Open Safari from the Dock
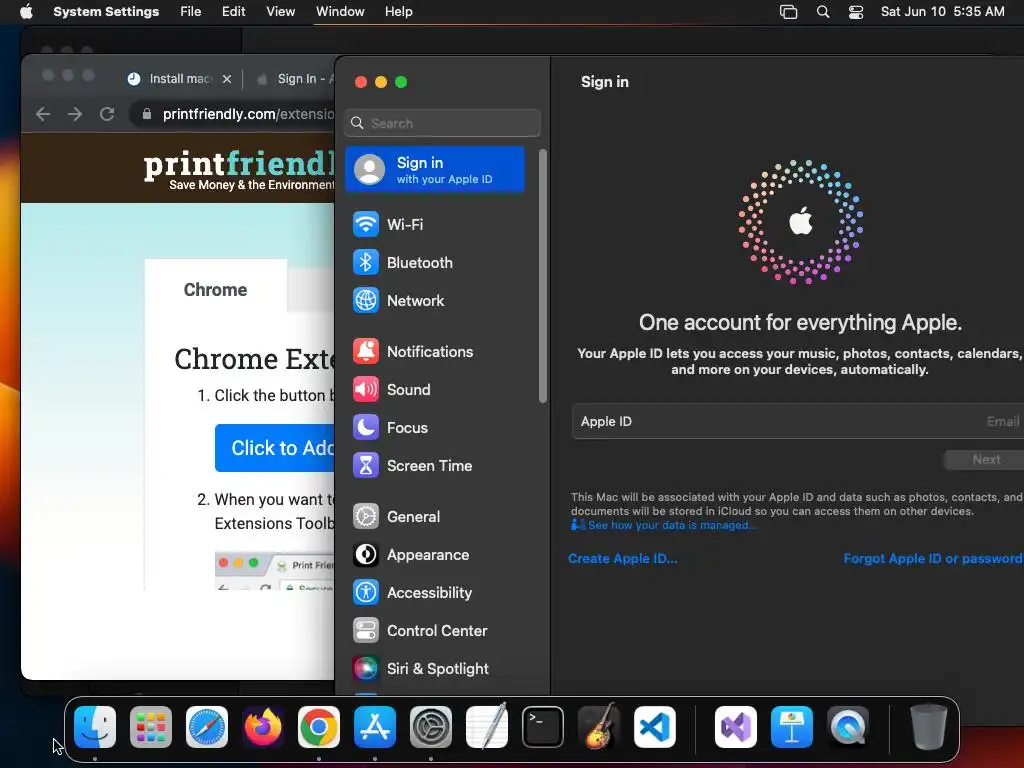Viewport: 1024px width, 768px height. [207, 727]
